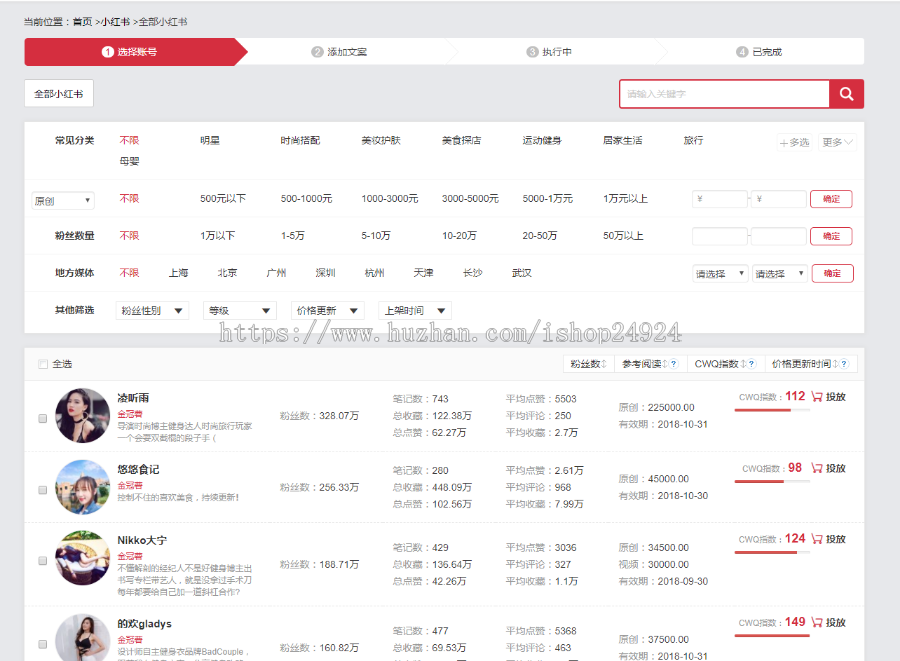Screen dimensions: 900x661
Task: Open the 等级 filter dropdown
Action: point(240,310)
